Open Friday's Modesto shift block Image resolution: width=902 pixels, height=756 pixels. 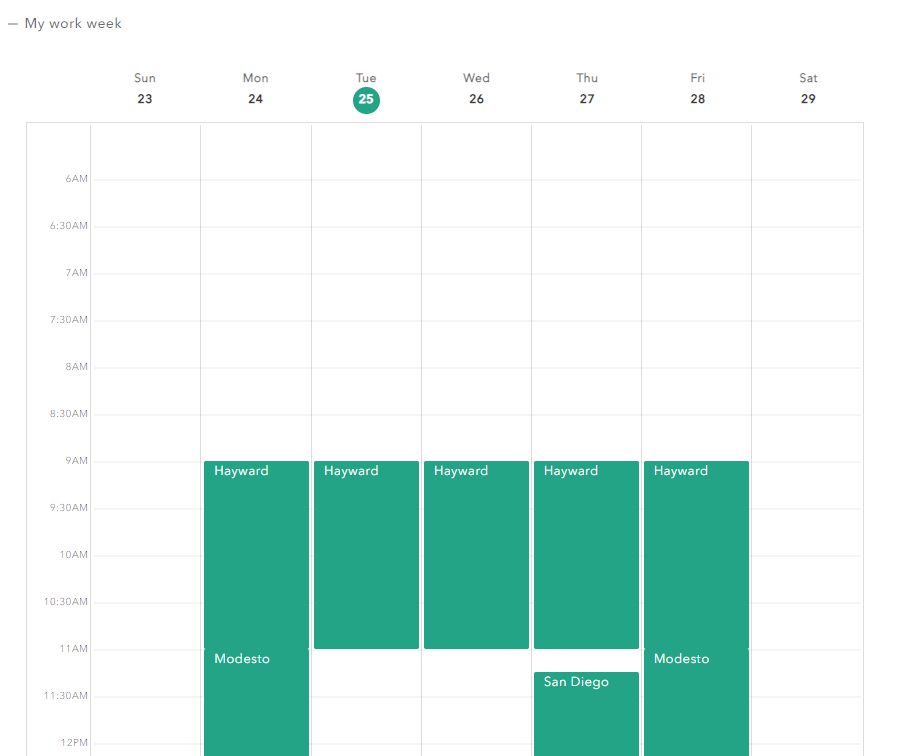[x=696, y=702]
